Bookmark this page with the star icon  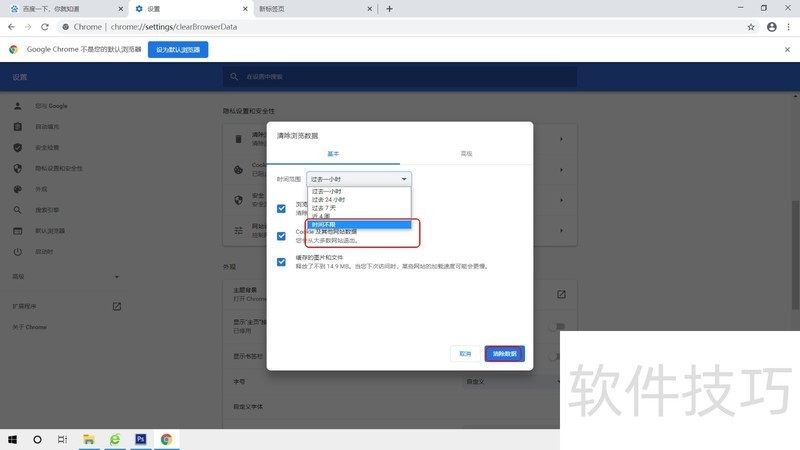[751, 27]
